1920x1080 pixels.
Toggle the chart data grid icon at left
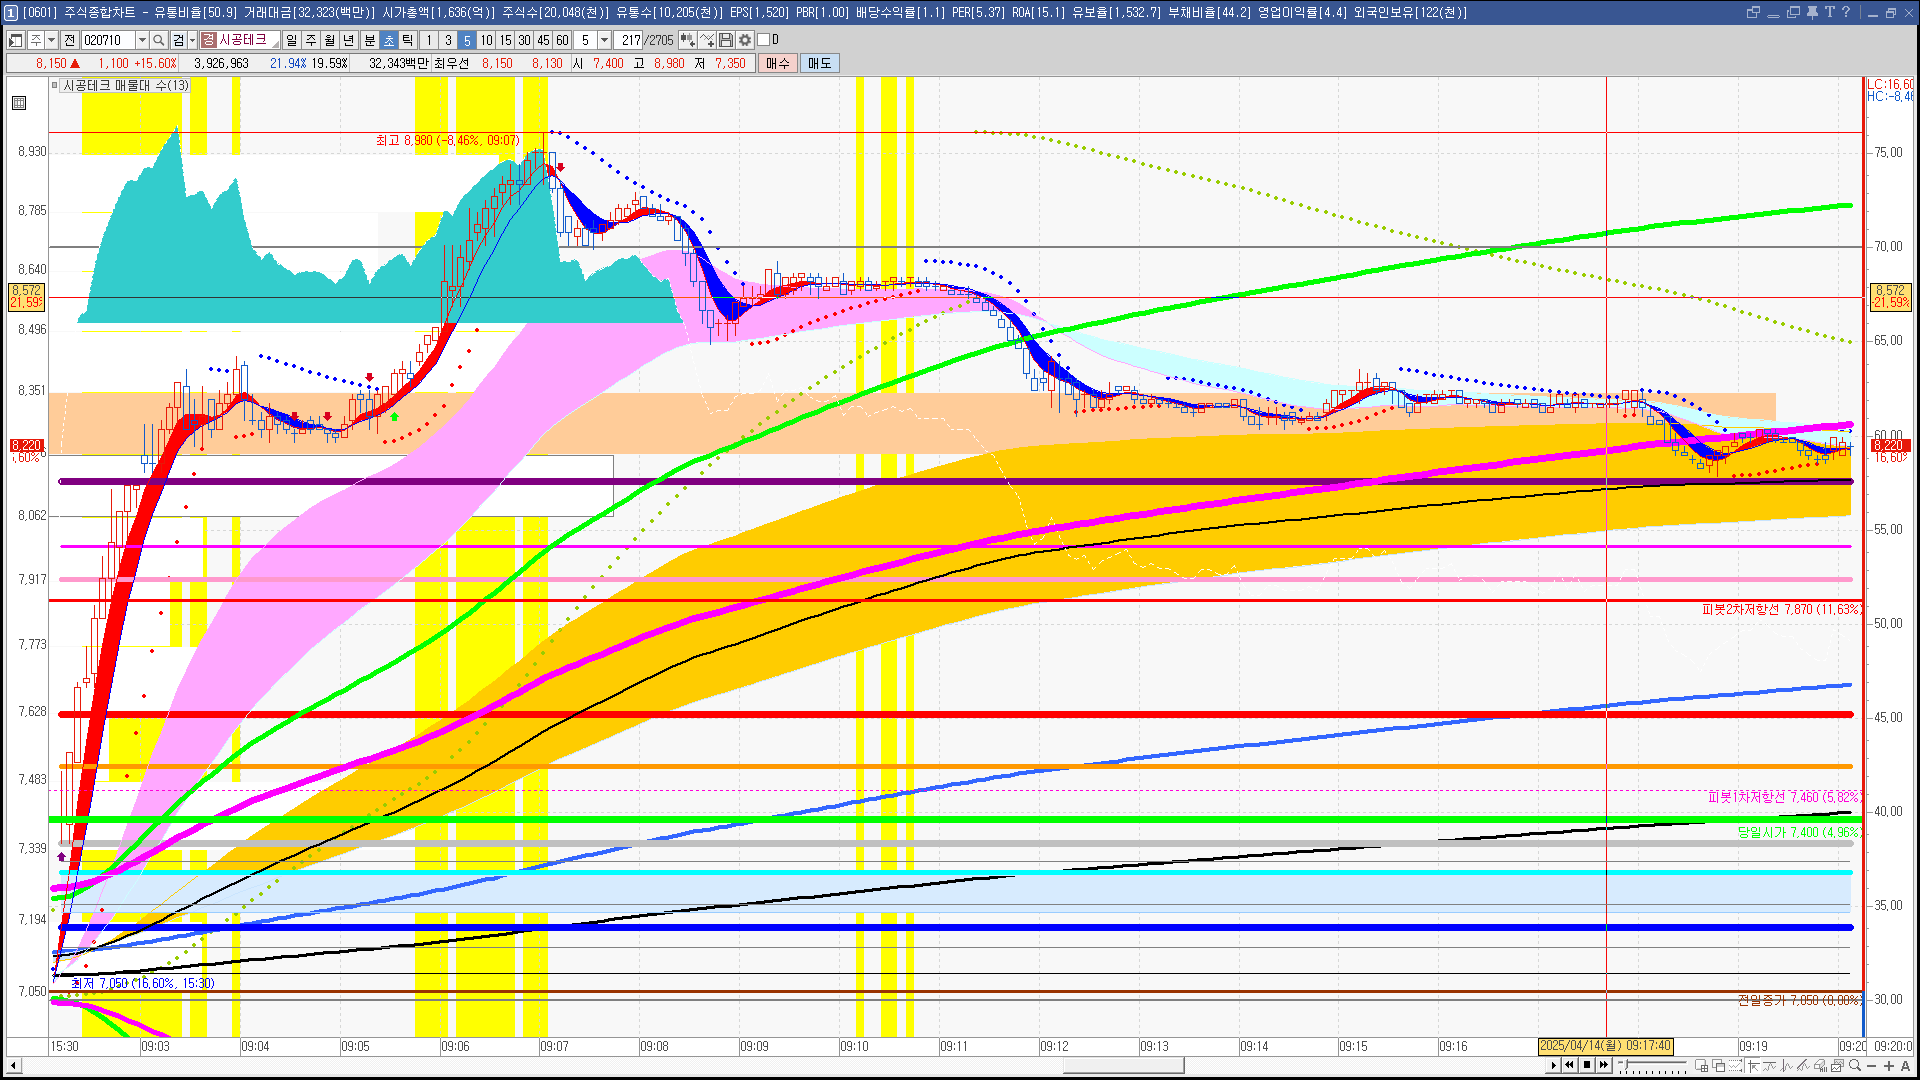19,103
